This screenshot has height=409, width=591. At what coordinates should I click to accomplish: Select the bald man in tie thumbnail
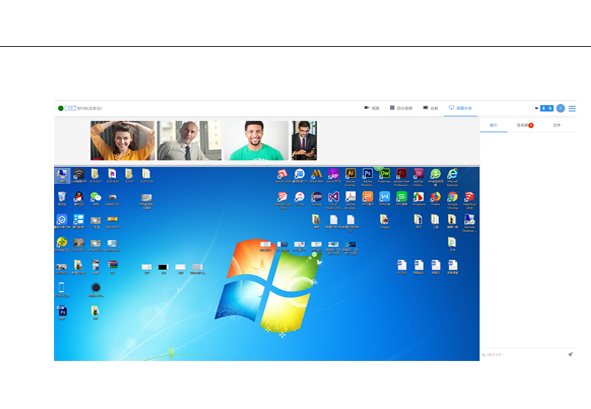coord(189,141)
